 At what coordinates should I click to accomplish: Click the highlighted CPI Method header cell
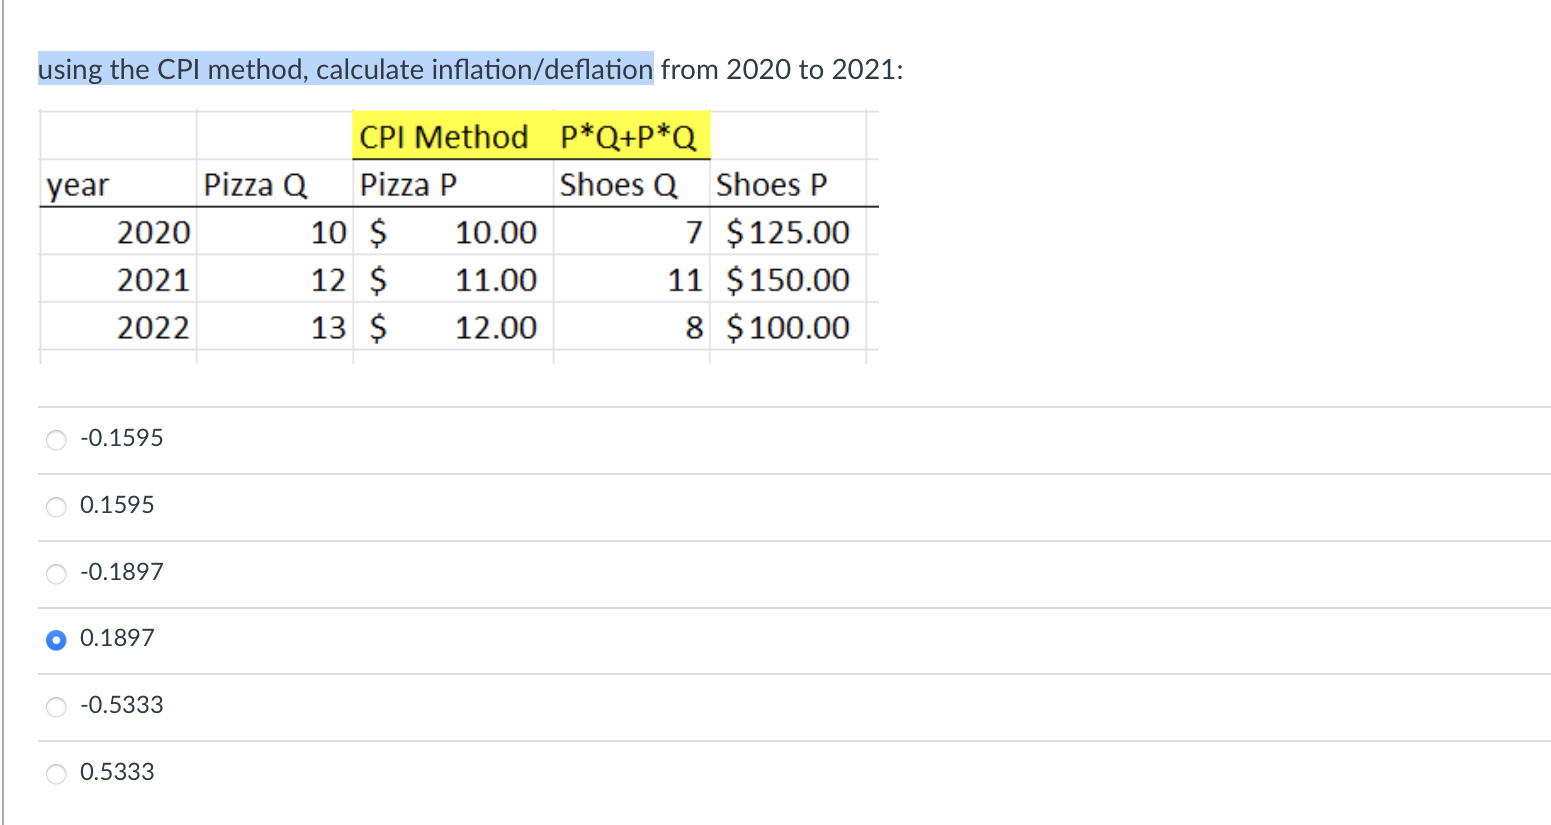click(444, 137)
